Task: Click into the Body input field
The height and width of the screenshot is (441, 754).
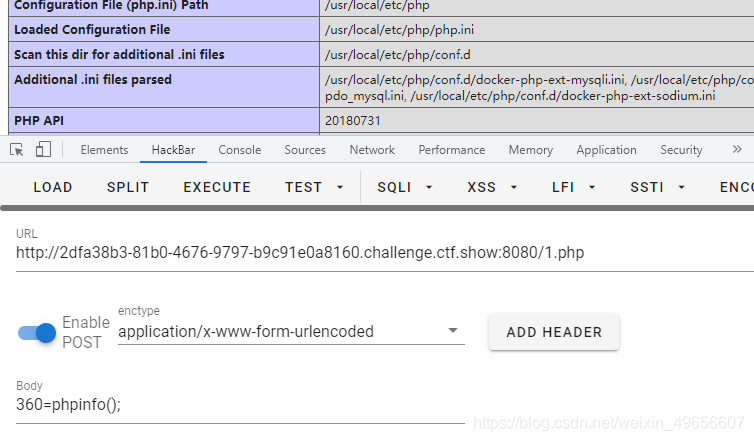Action: pos(240,404)
